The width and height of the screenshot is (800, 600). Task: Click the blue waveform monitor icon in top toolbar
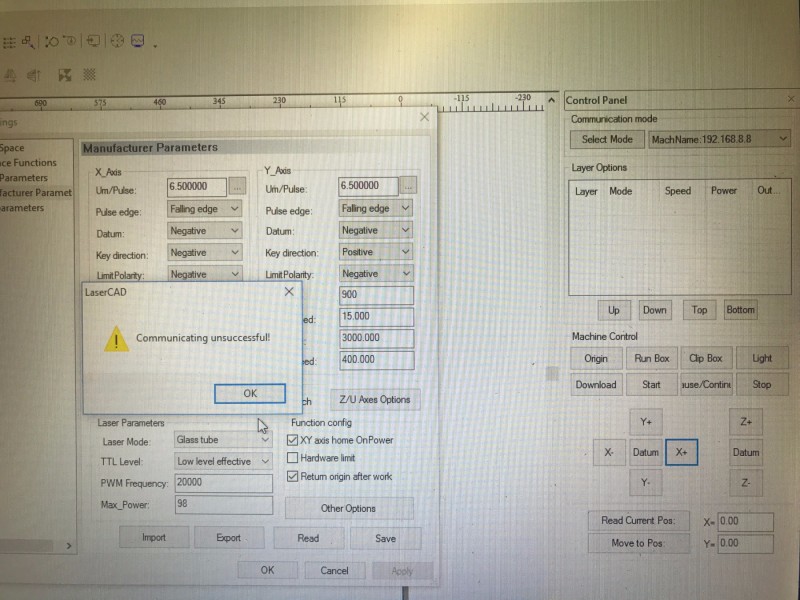coord(138,41)
